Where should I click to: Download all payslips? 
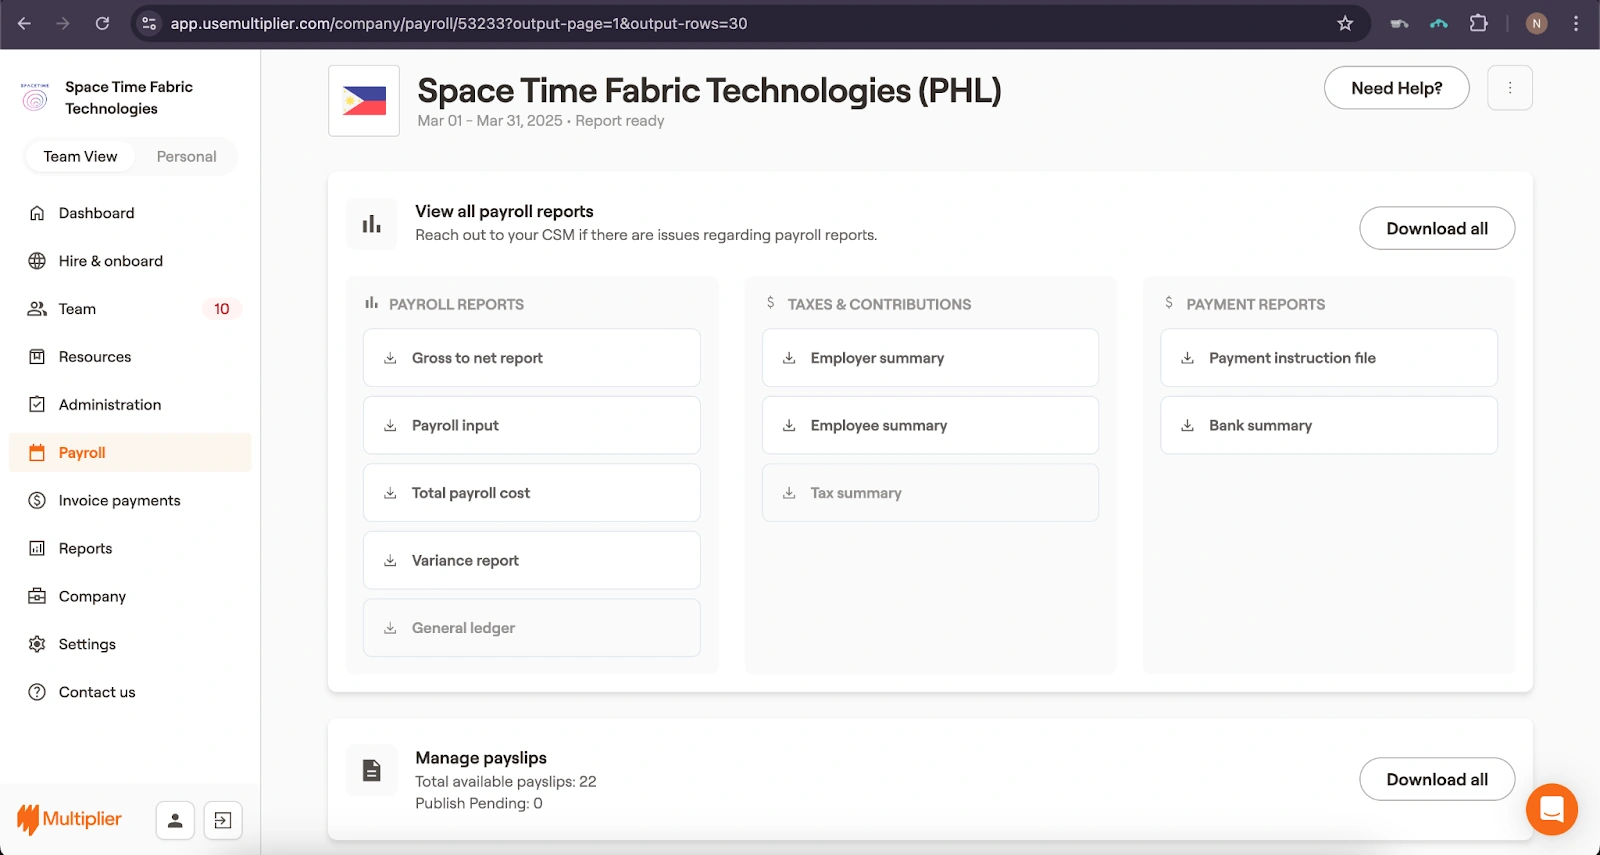coord(1437,779)
